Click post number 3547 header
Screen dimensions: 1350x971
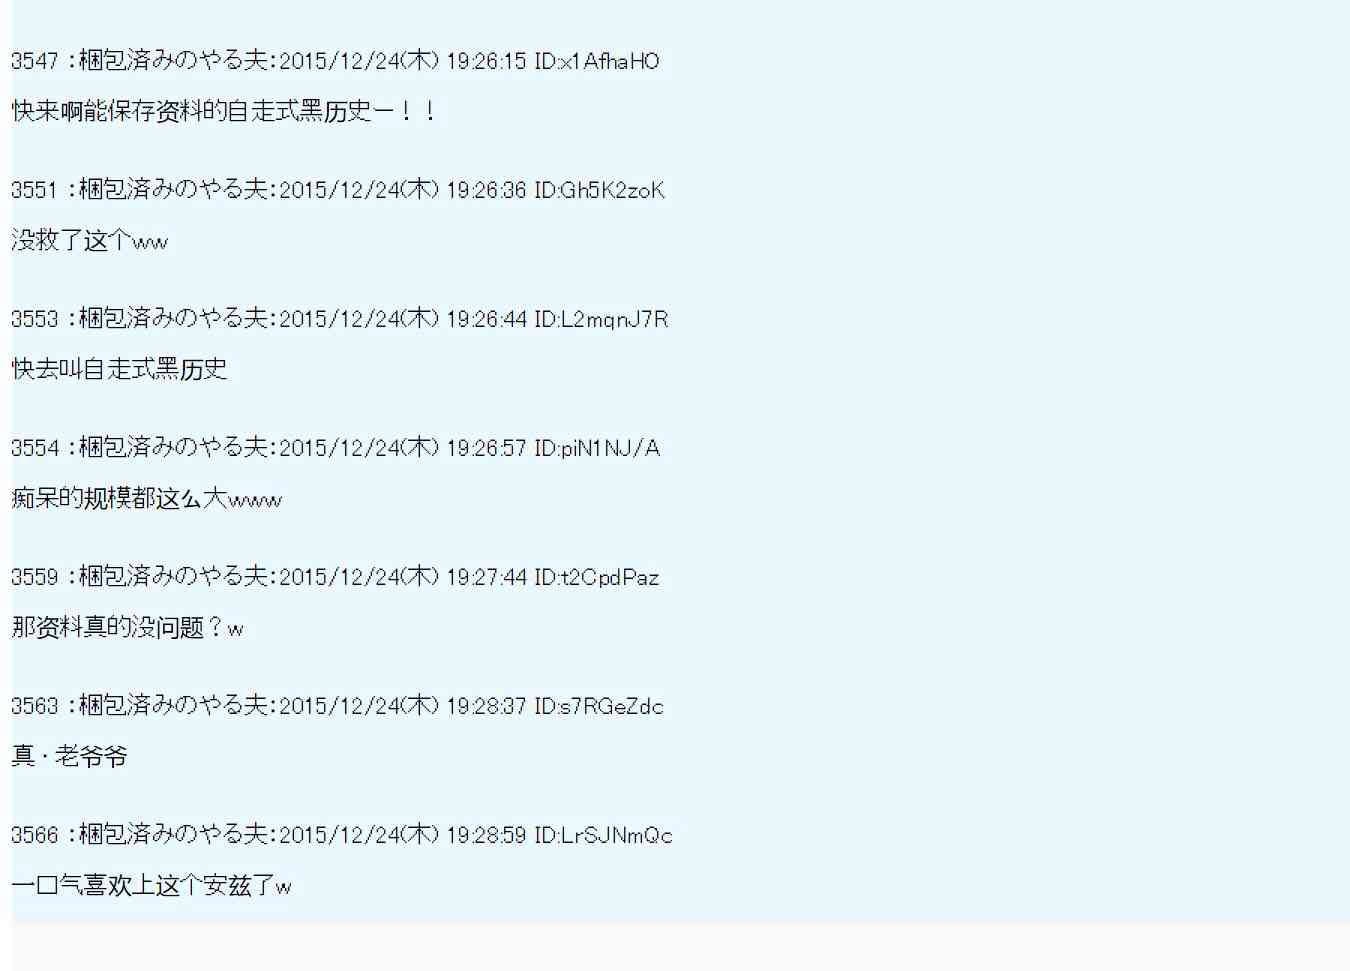(x=335, y=61)
